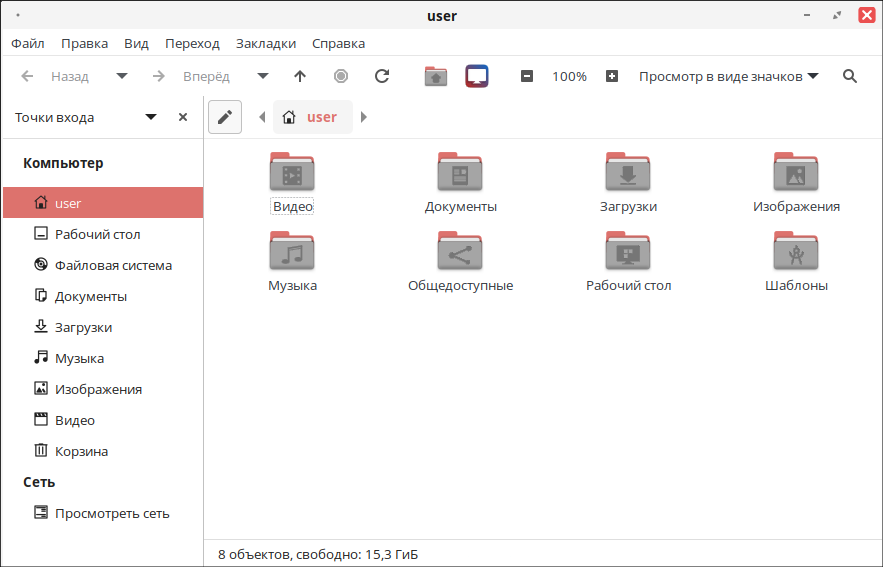This screenshot has width=883, height=567.
Task: Click the user path bar button
Action: (x=313, y=117)
